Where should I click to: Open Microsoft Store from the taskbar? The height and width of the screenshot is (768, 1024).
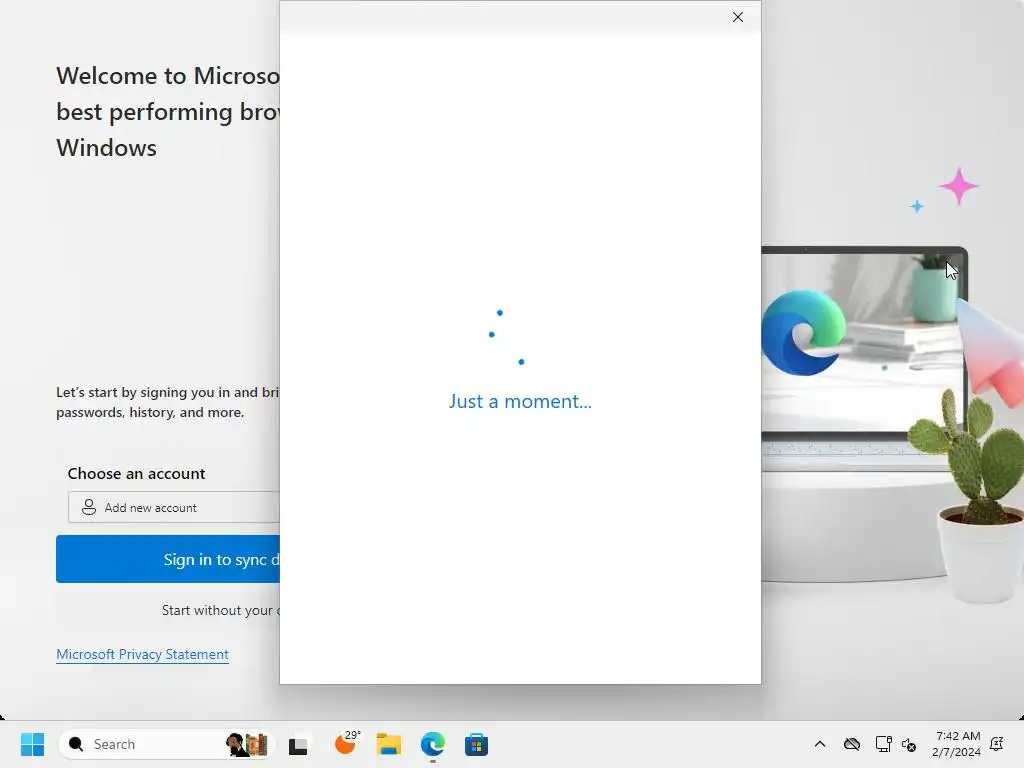476,744
